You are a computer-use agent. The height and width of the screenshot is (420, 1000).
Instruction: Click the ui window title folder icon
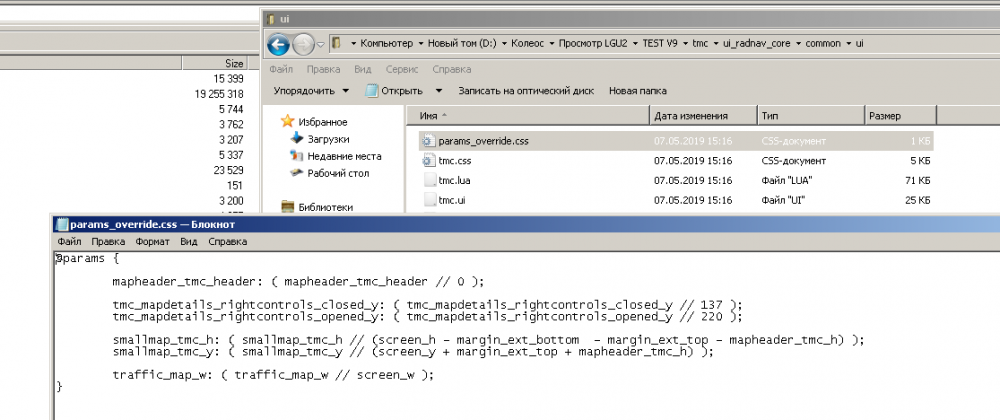(x=270, y=19)
